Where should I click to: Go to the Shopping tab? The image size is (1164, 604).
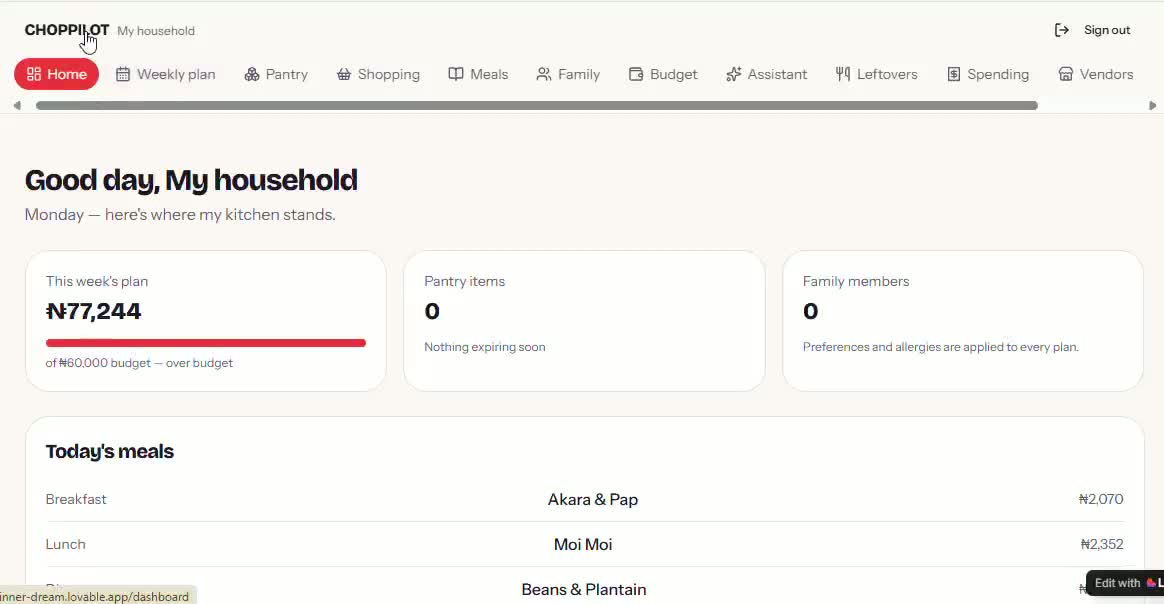pyautogui.click(x=378, y=74)
